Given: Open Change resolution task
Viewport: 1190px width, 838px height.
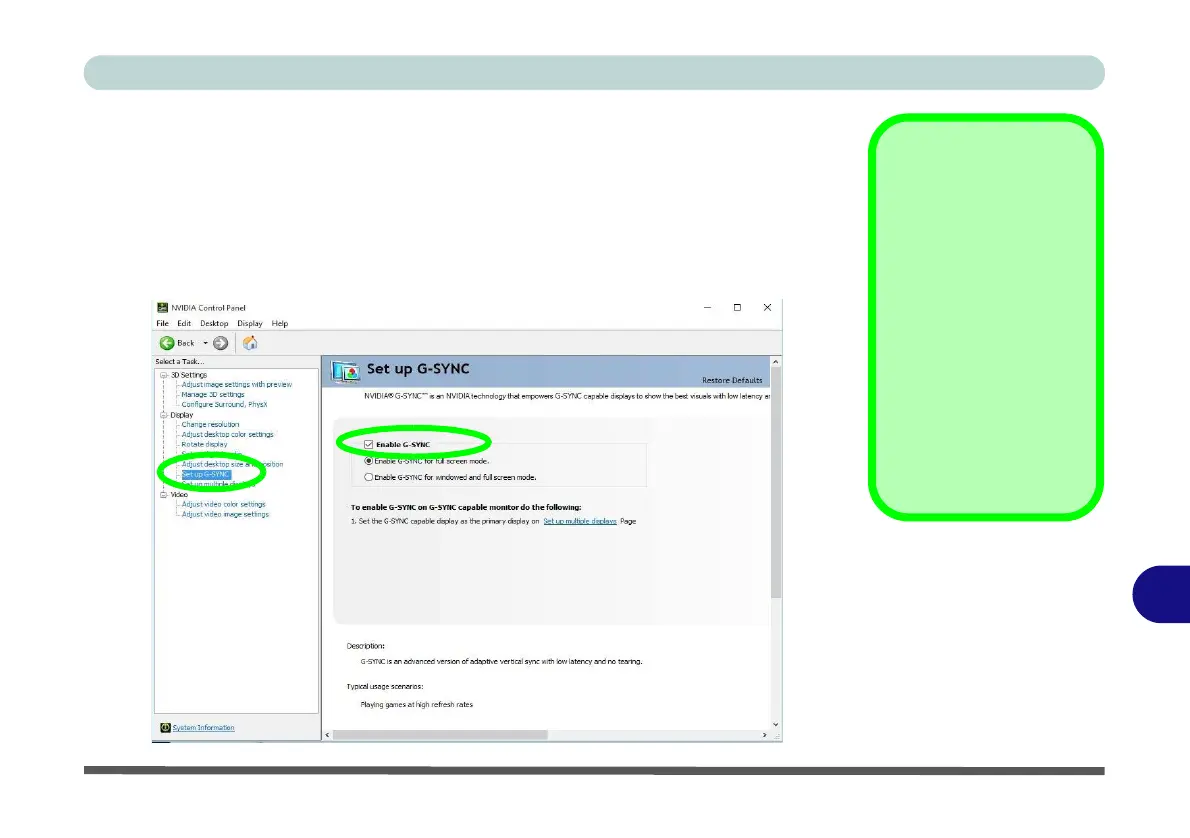Looking at the screenshot, I should [210, 425].
